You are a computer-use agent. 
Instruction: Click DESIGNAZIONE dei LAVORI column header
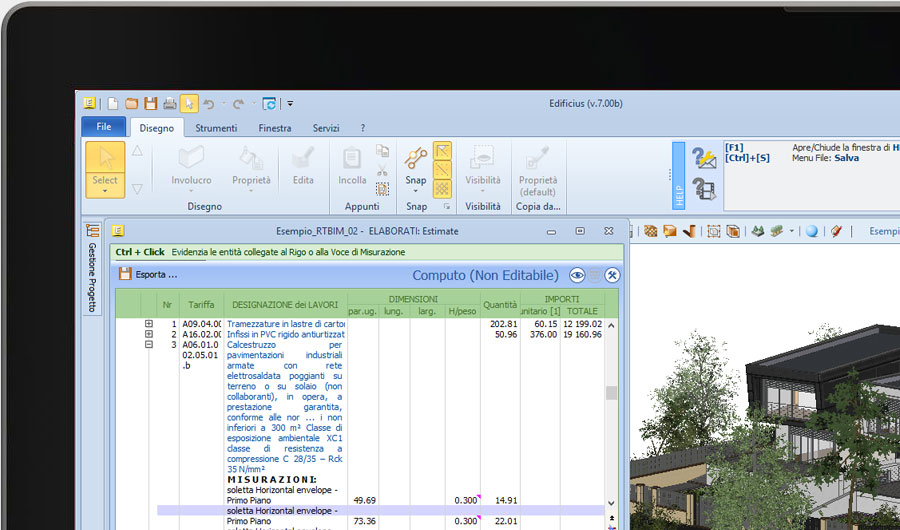[285, 304]
